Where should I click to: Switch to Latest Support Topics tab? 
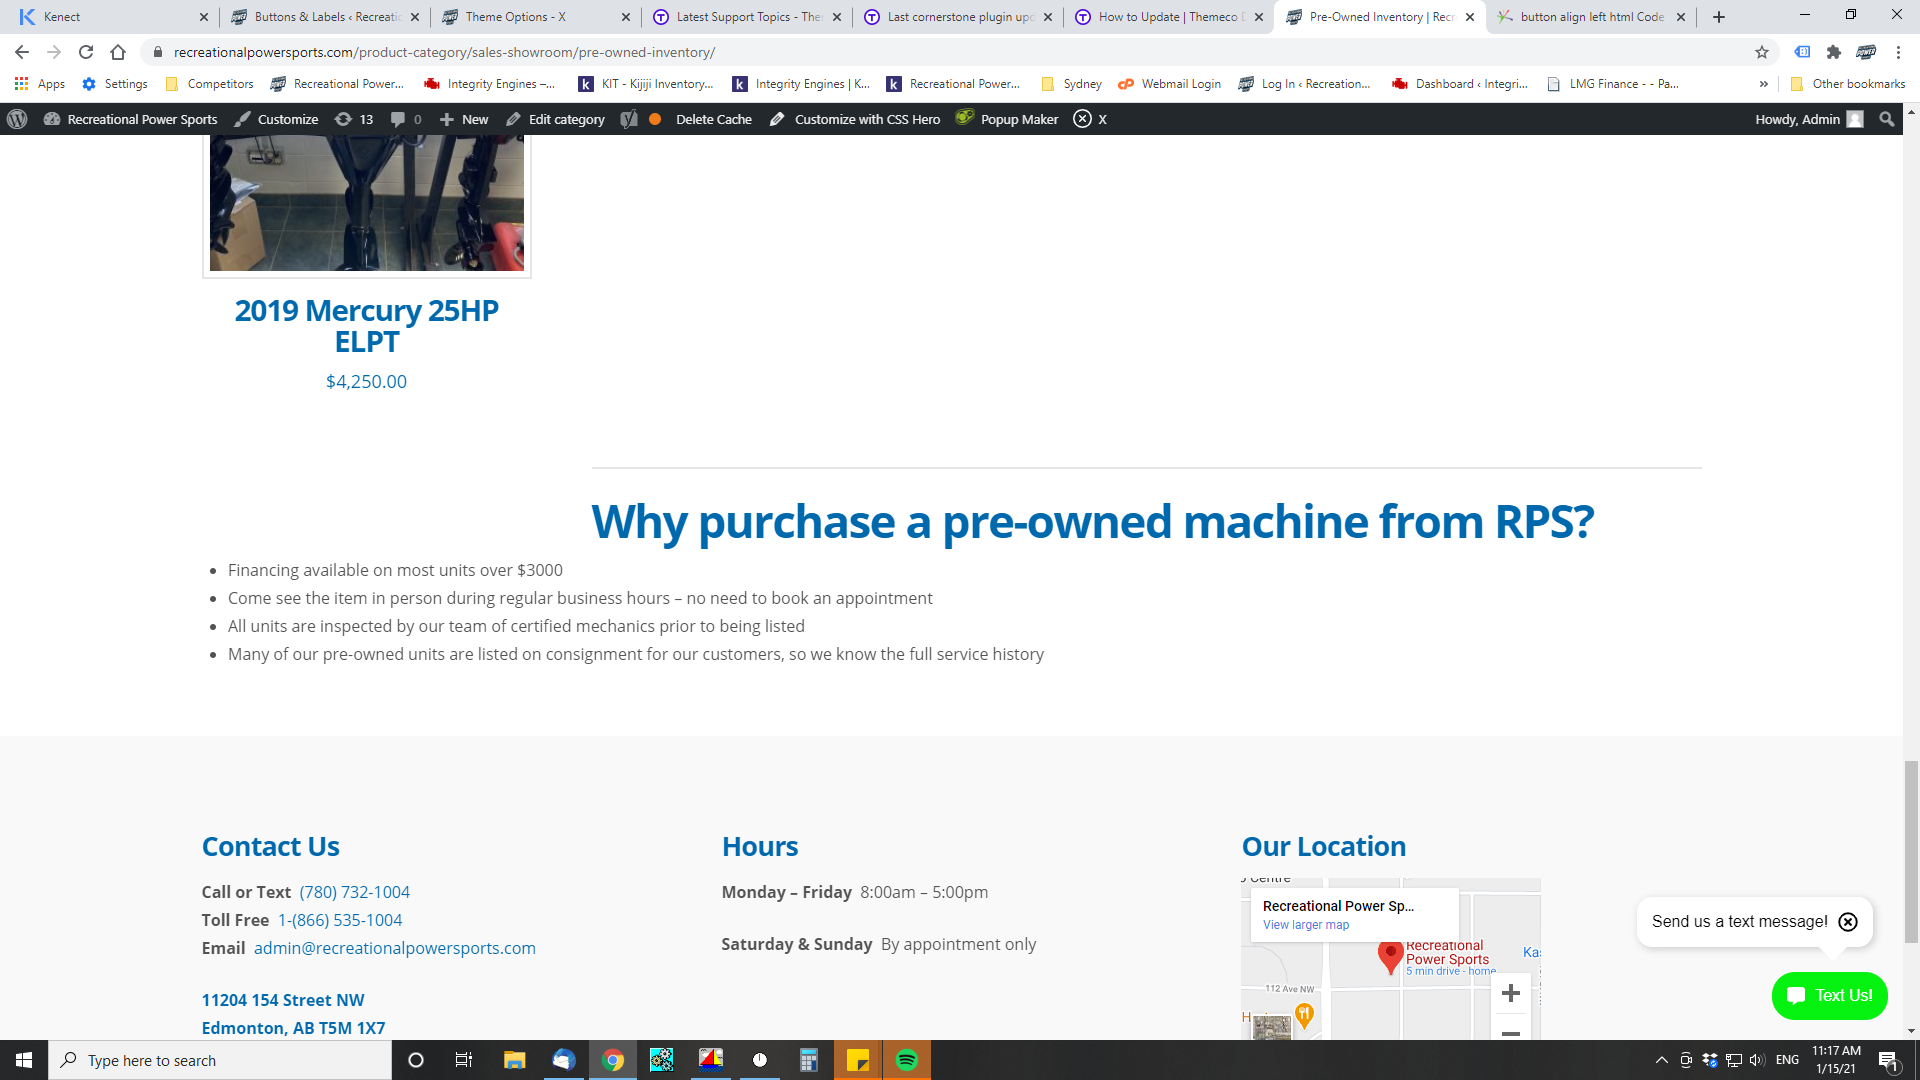coord(745,17)
